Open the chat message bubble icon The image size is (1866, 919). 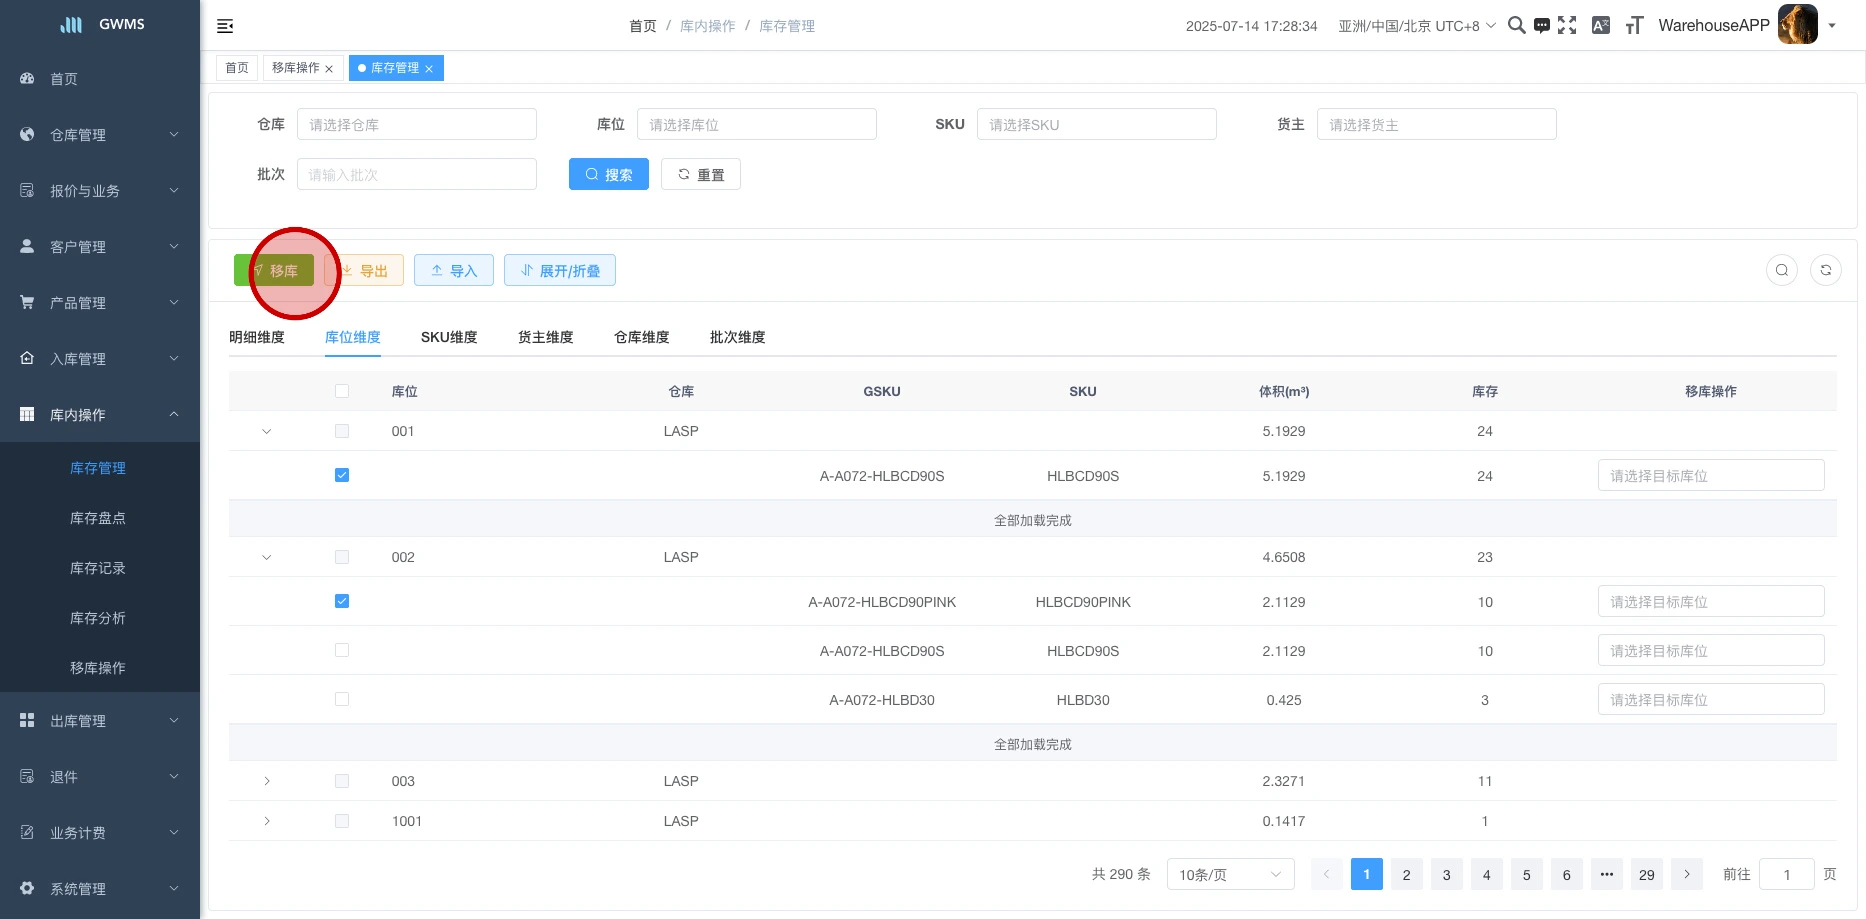1542,26
